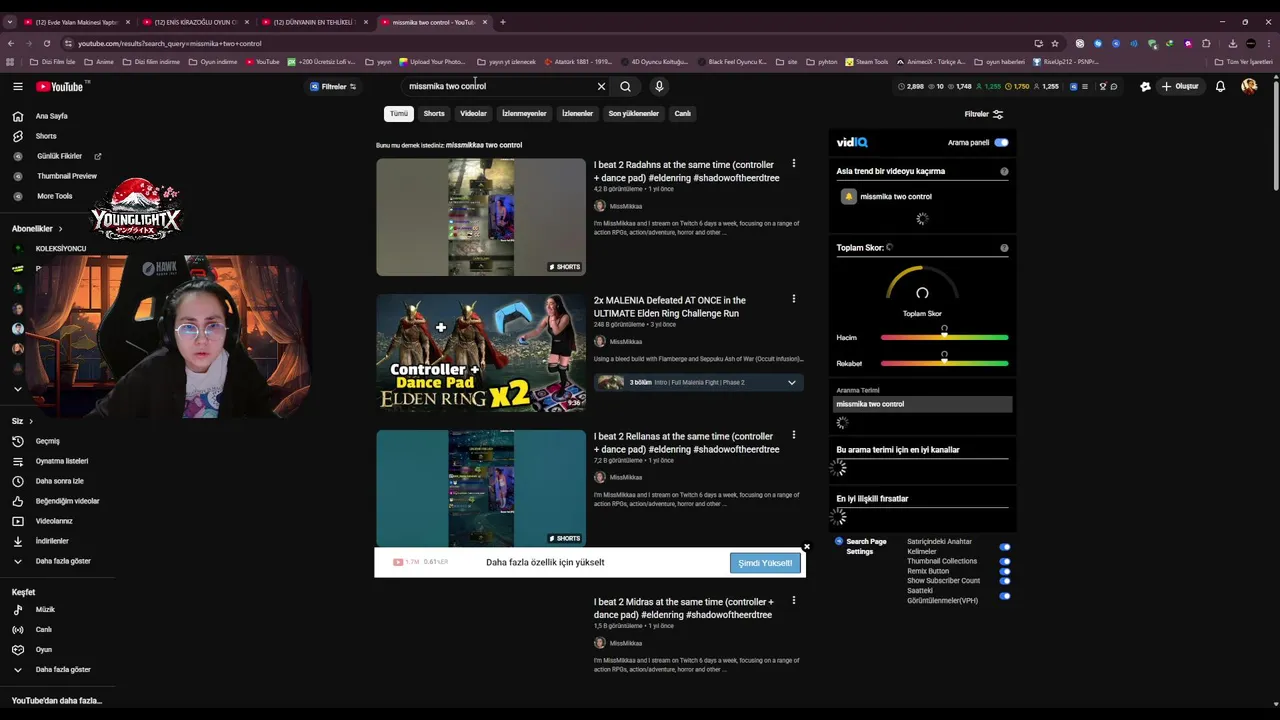
Task: Select the 'Shorts' filter chip
Action: [x=434, y=114]
